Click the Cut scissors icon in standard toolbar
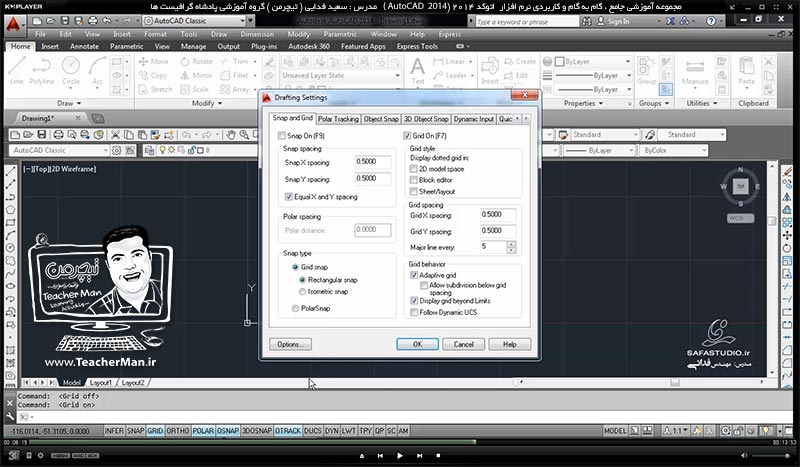The height and width of the screenshot is (467, 800). pyautogui.click(x=115, y=135)
